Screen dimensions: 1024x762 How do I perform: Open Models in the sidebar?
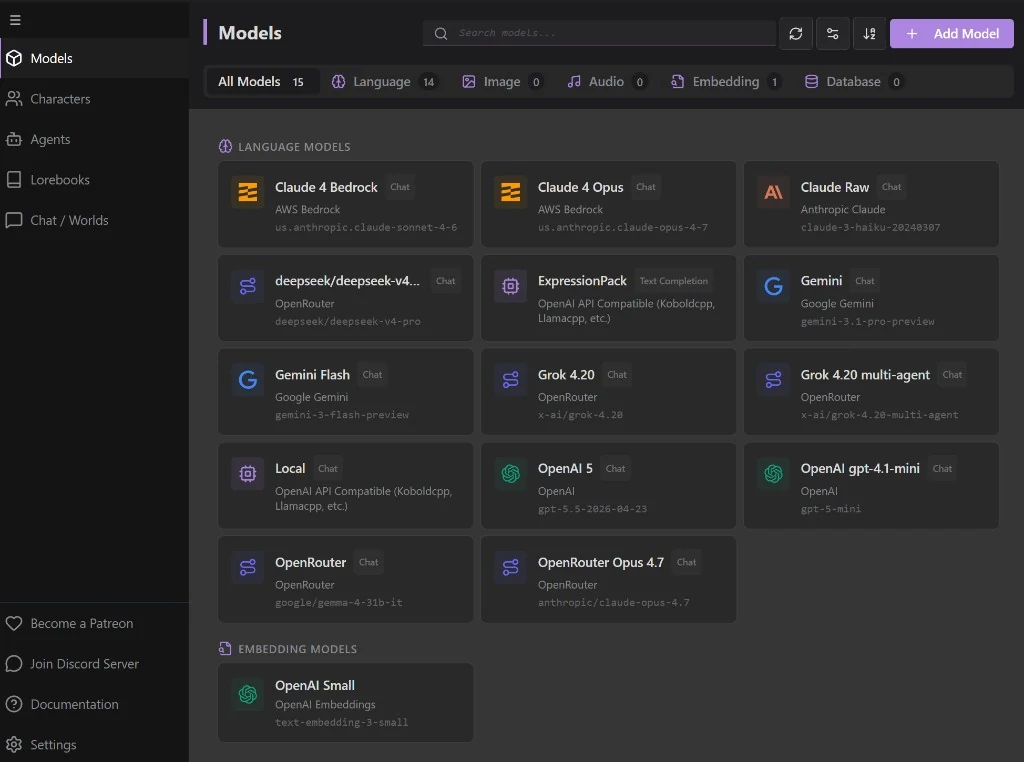click(x=95, y=58)
